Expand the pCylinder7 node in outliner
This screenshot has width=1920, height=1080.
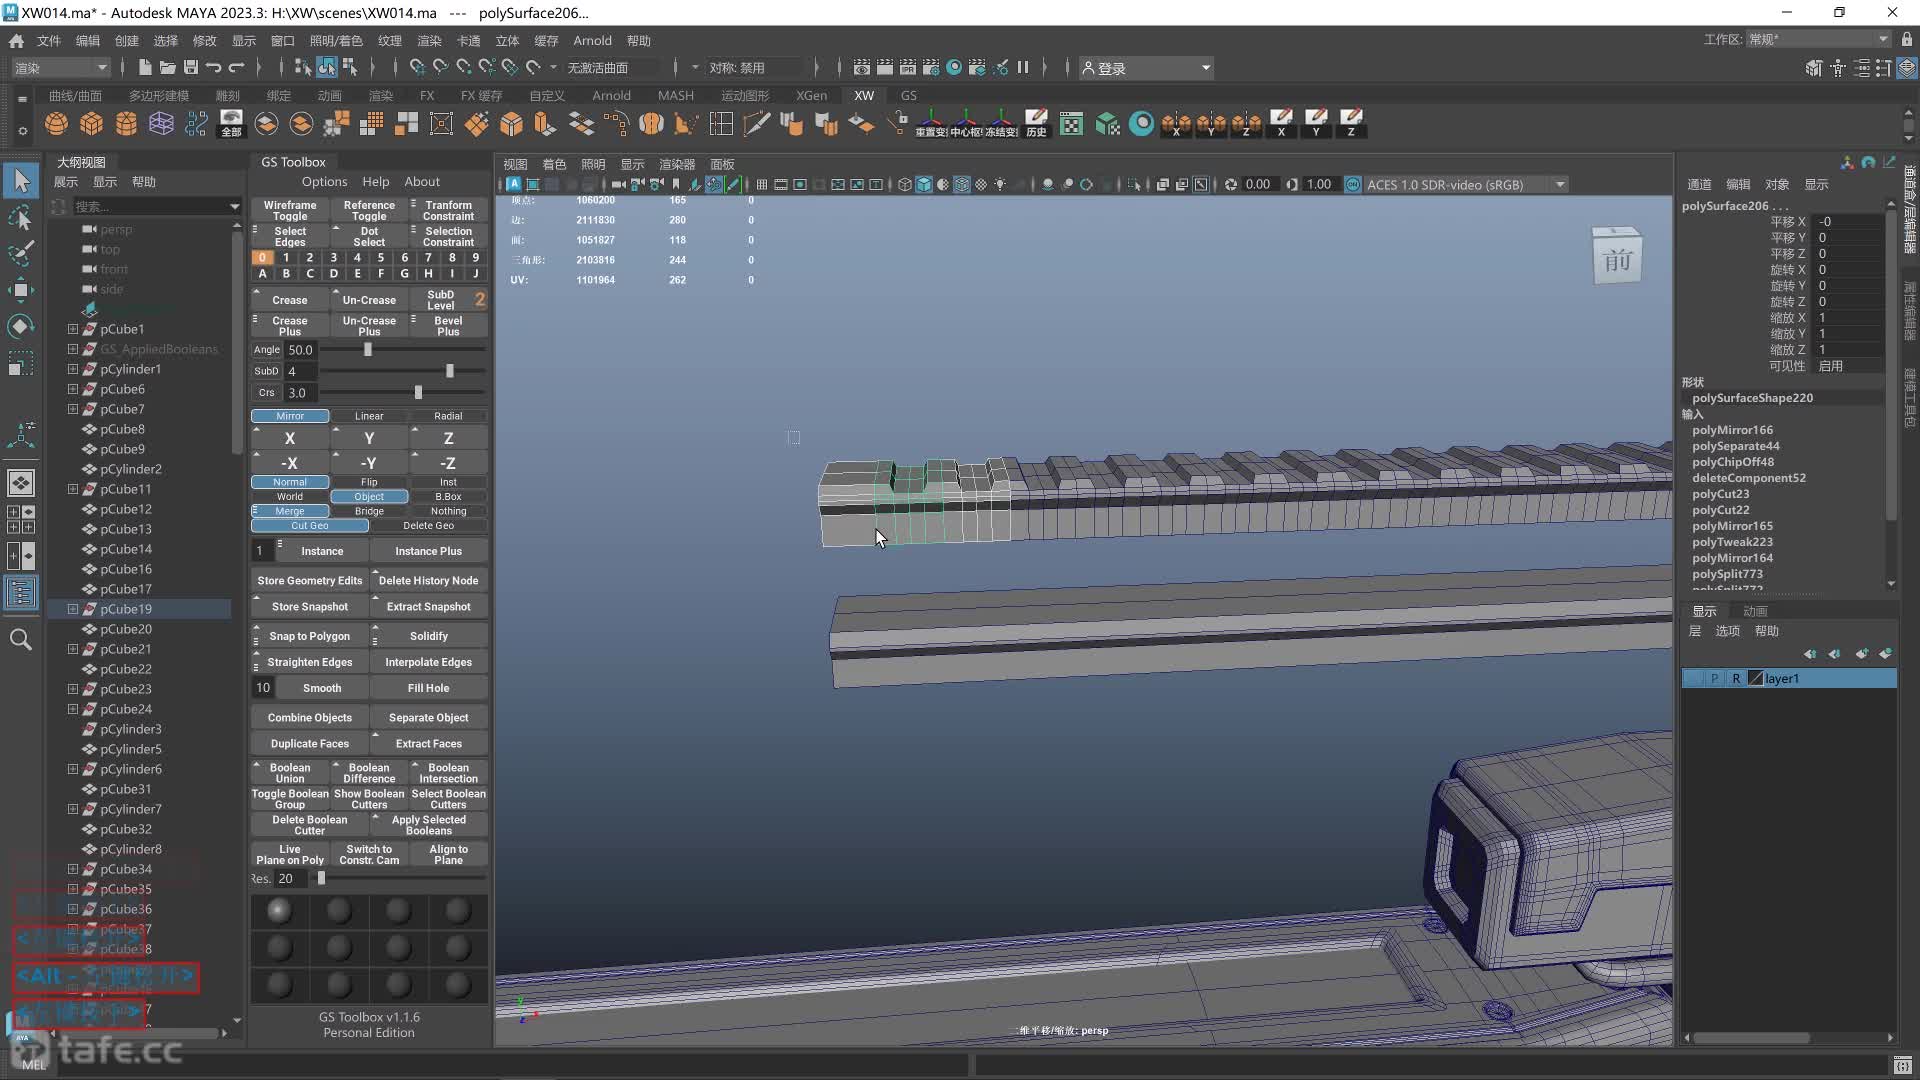(72, 809)
